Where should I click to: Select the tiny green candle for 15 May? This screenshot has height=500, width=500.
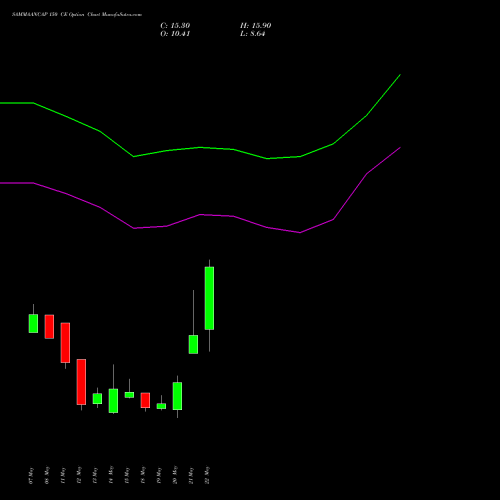[129, 395]
